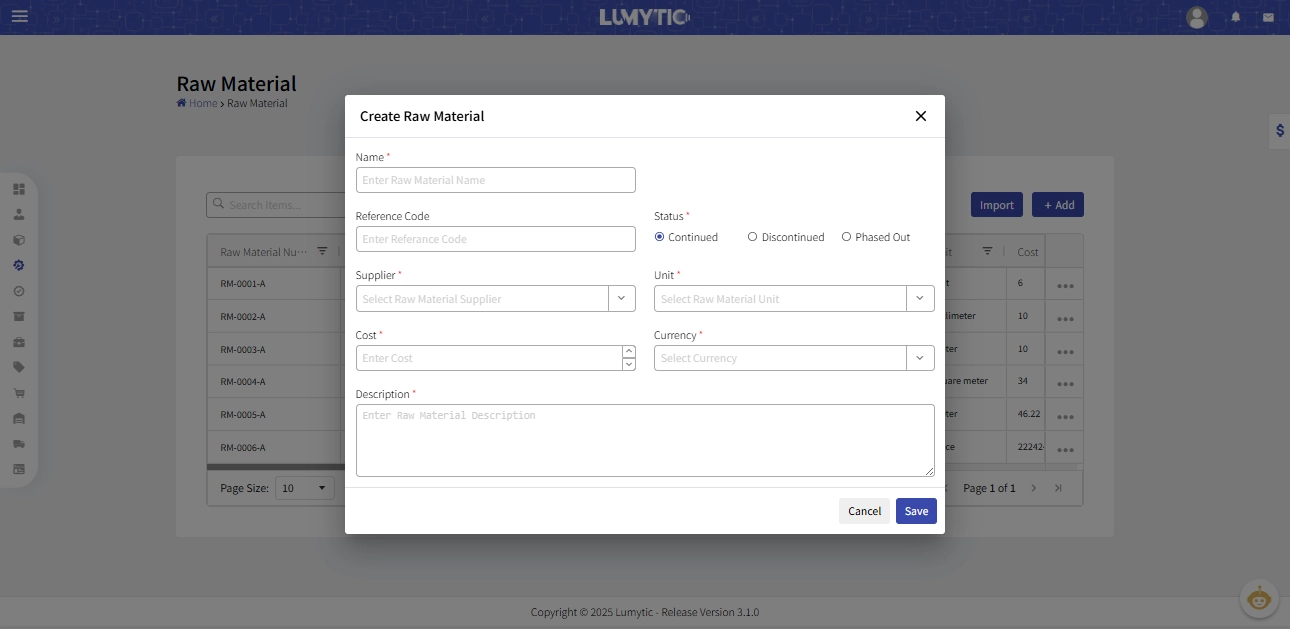Open the Unit dropdown list
Screen dimensions: 1290x629
pyautogui.click(x=920, y=298)
